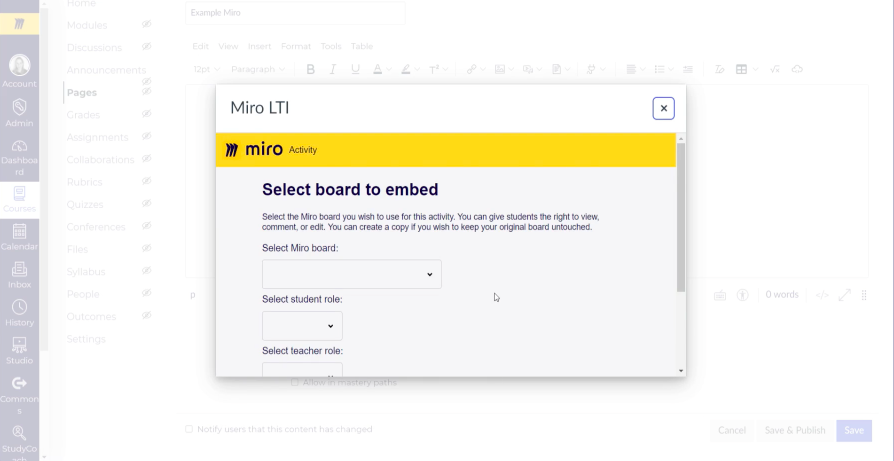894x461 pixels.
Task: Click the dialog scrollbar up arrow
Action: (681, 138)
